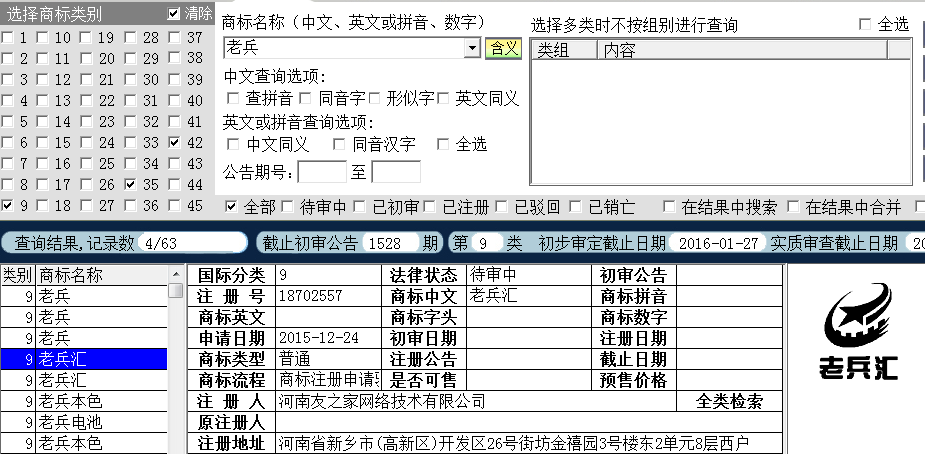
Task: Check the 已销亡 status filter
Action: (x=575, y=206)
